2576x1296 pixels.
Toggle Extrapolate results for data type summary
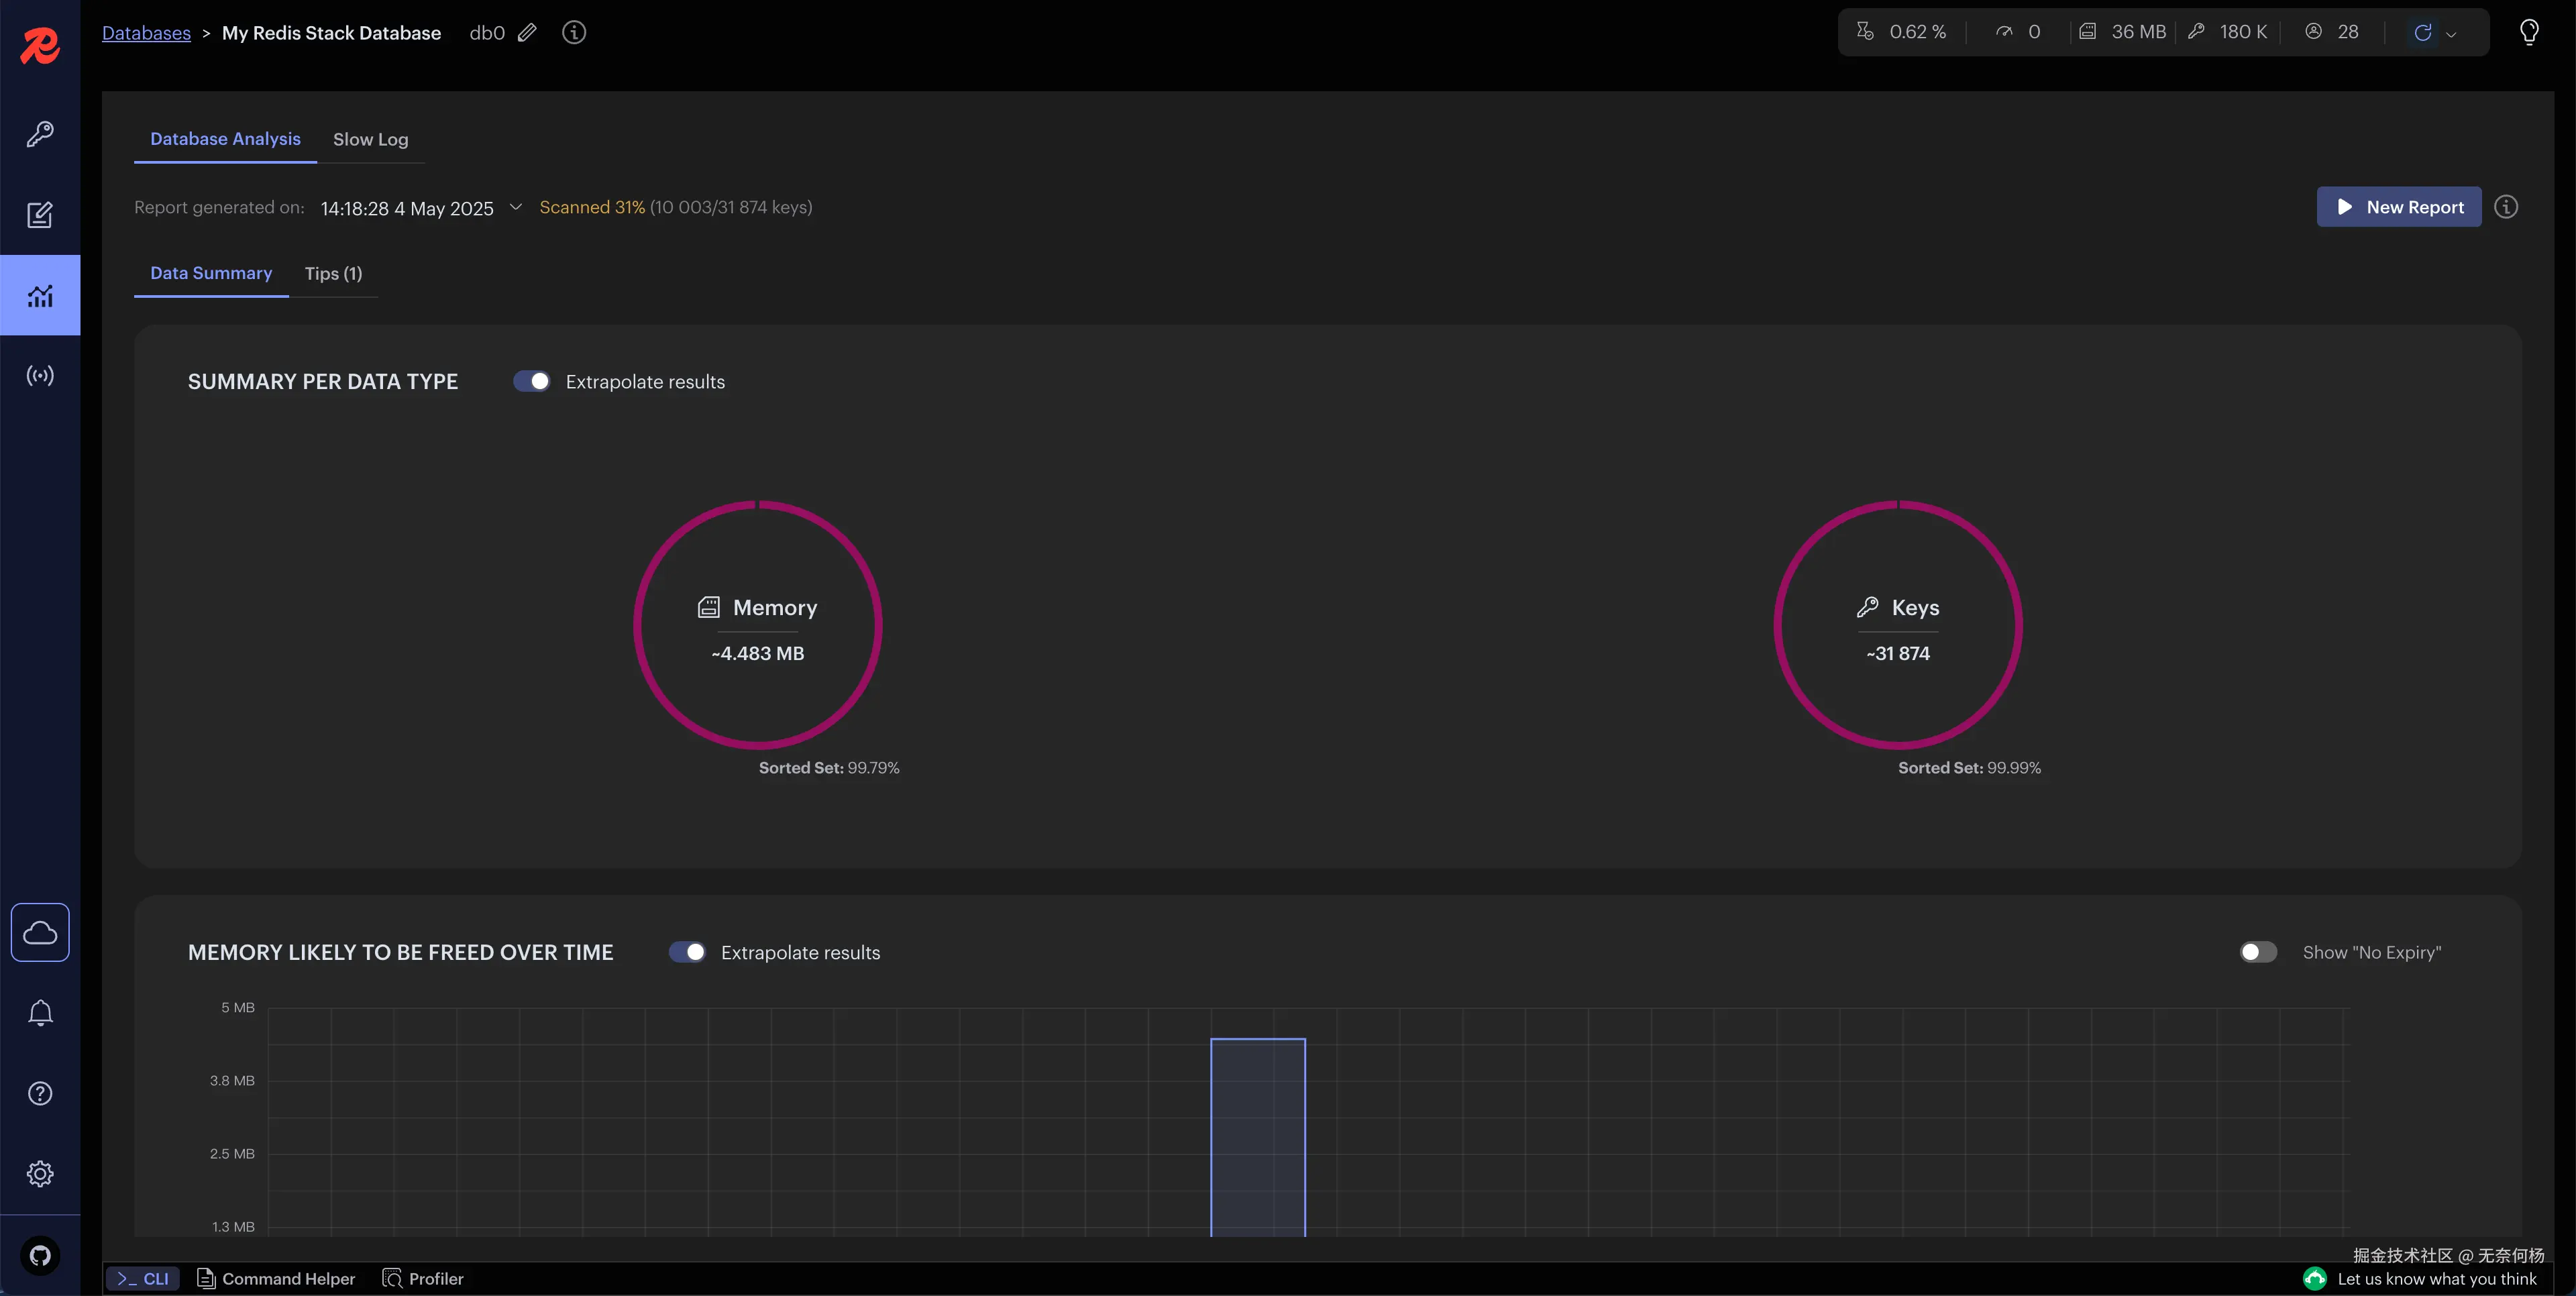pyautogui.click(x=531, y=381)
